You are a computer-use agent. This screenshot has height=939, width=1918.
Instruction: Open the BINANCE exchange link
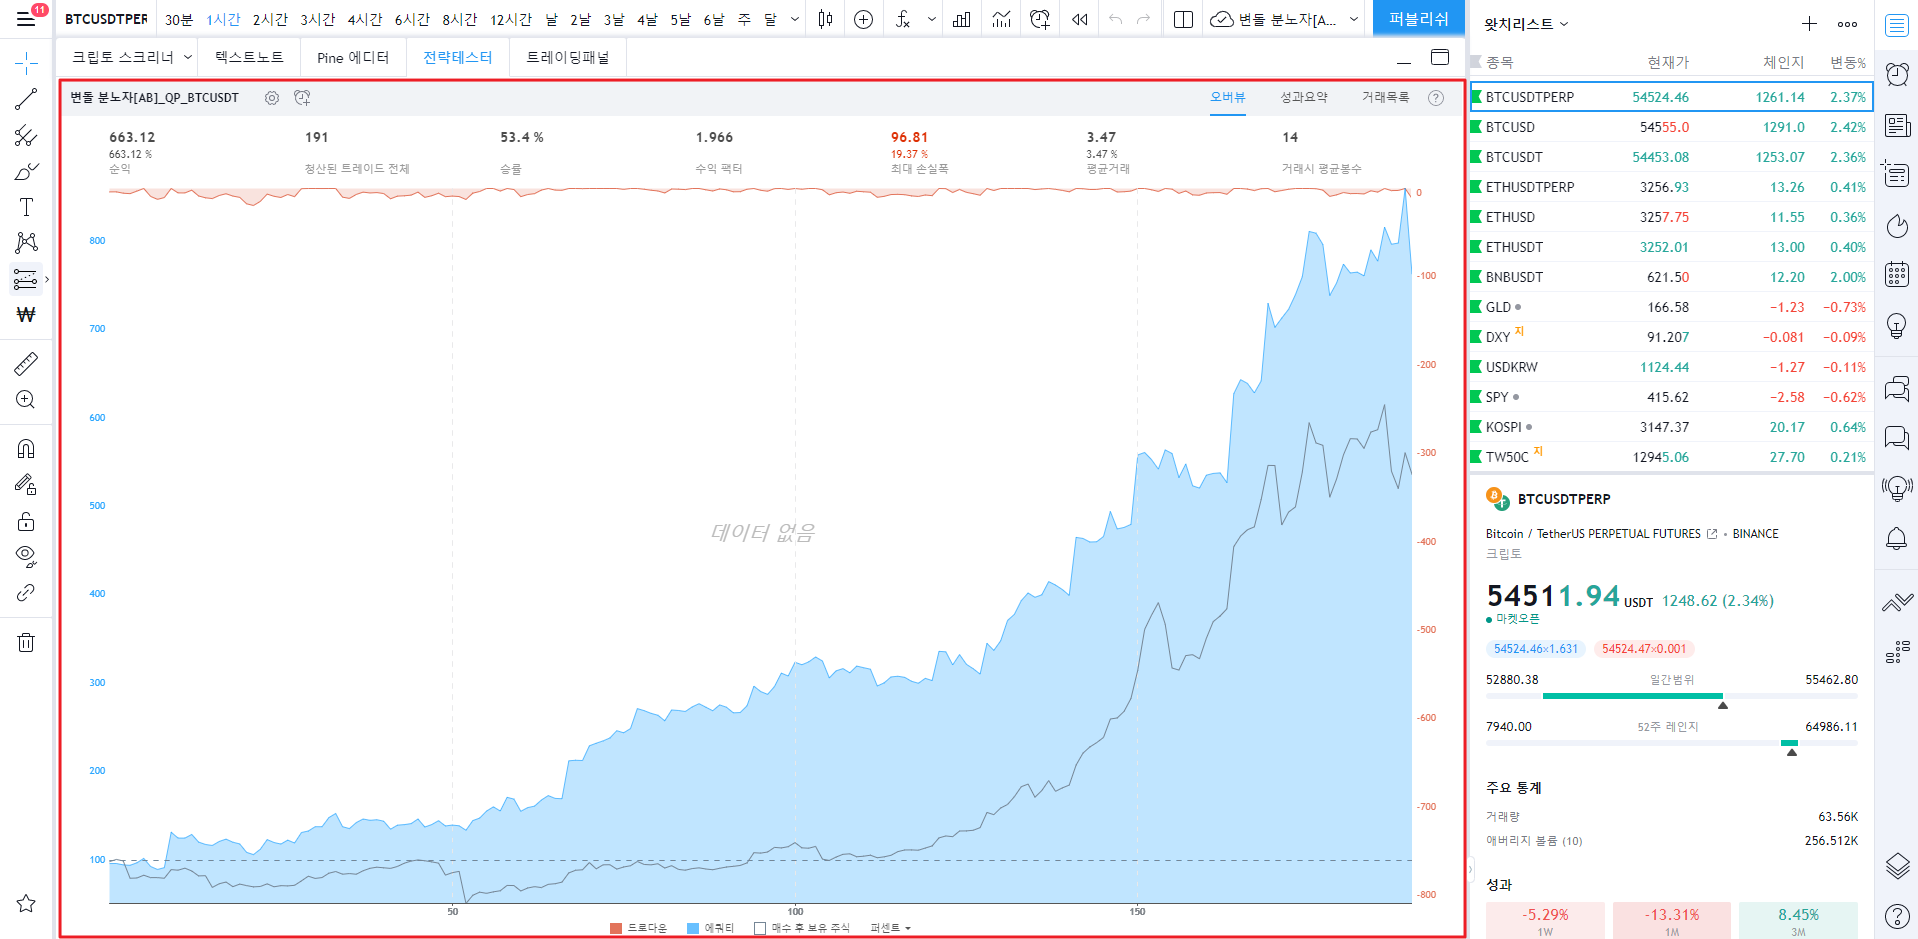click(1755, 533)
